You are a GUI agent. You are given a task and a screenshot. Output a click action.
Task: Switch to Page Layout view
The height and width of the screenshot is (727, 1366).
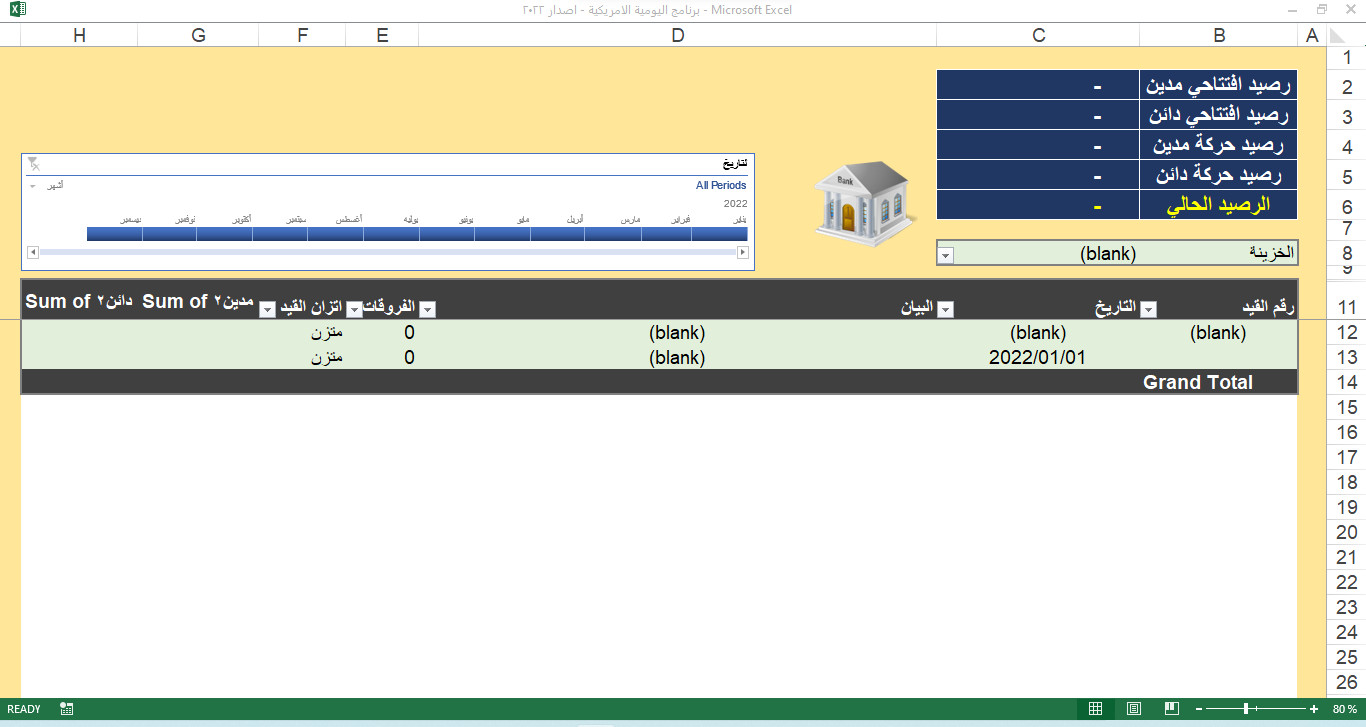1134,709
